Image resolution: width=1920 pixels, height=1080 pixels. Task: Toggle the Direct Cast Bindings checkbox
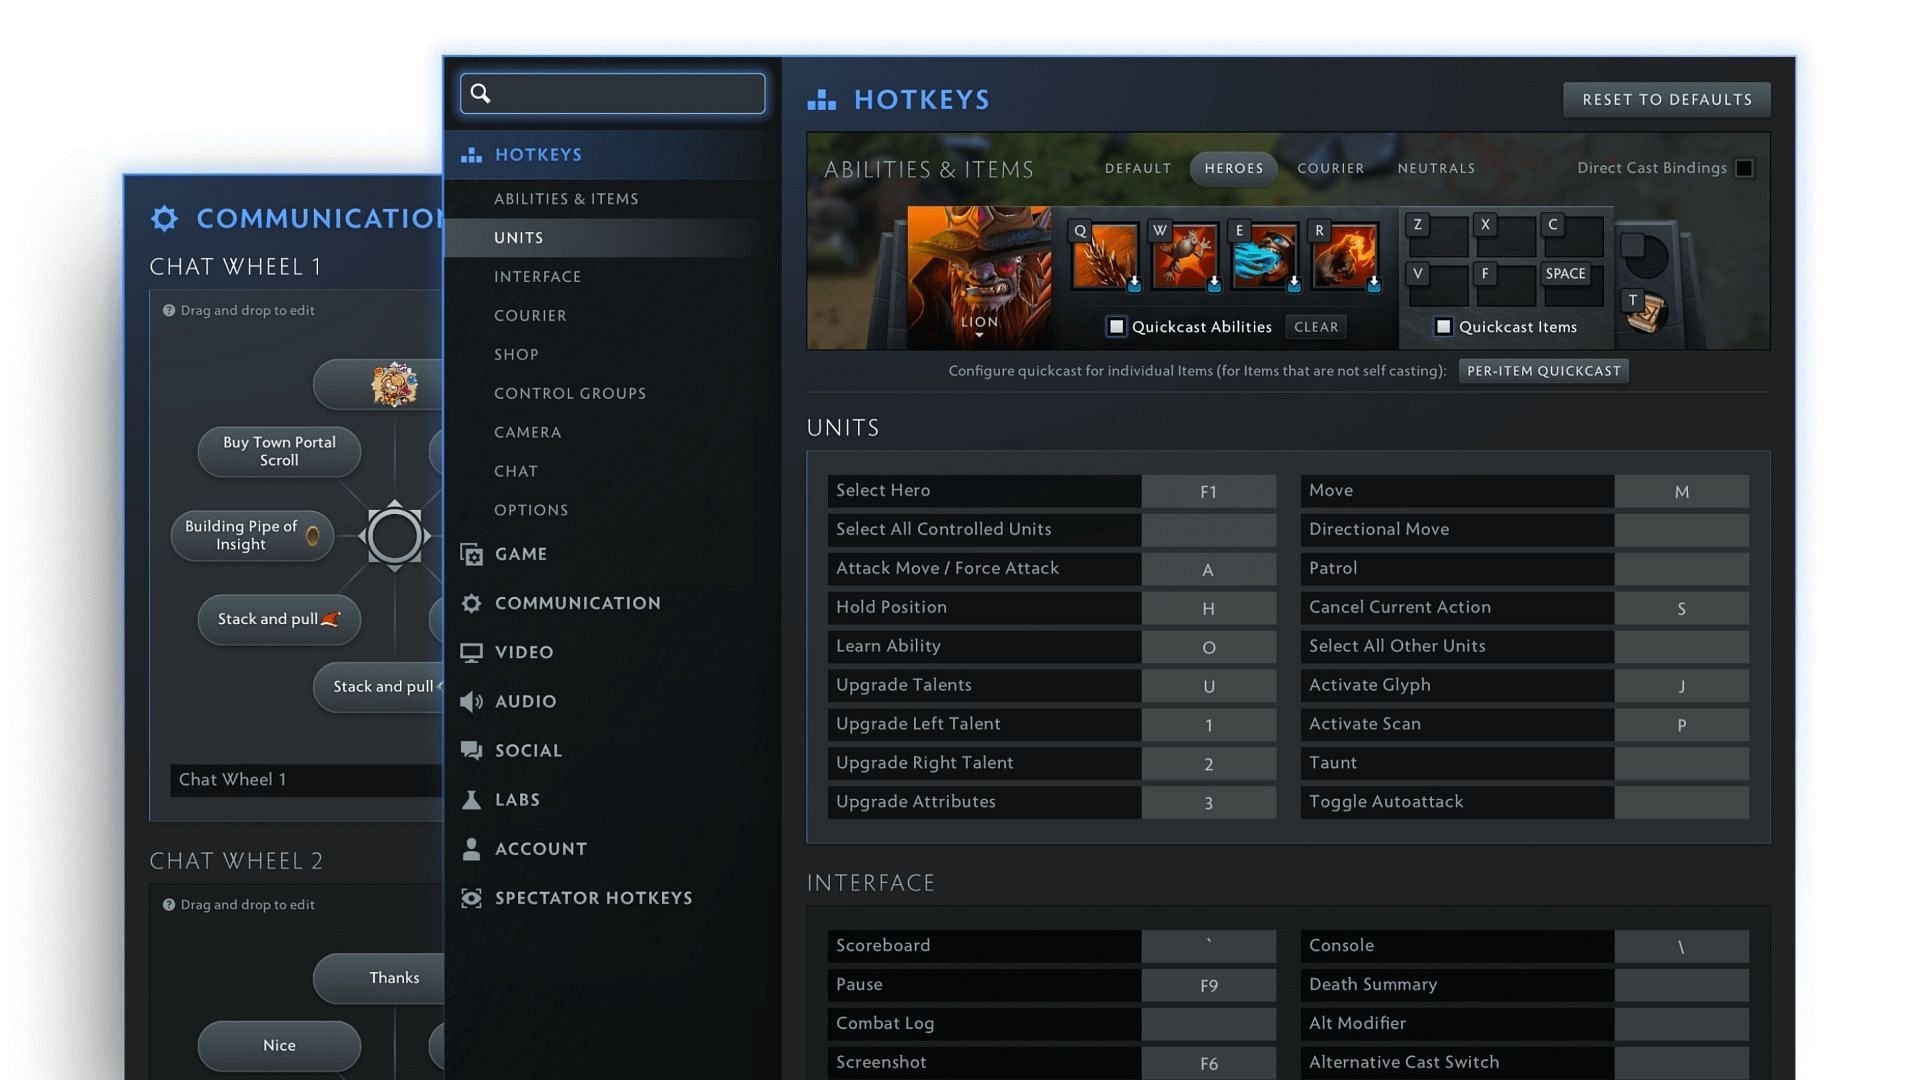click(x=1744, y=168)
